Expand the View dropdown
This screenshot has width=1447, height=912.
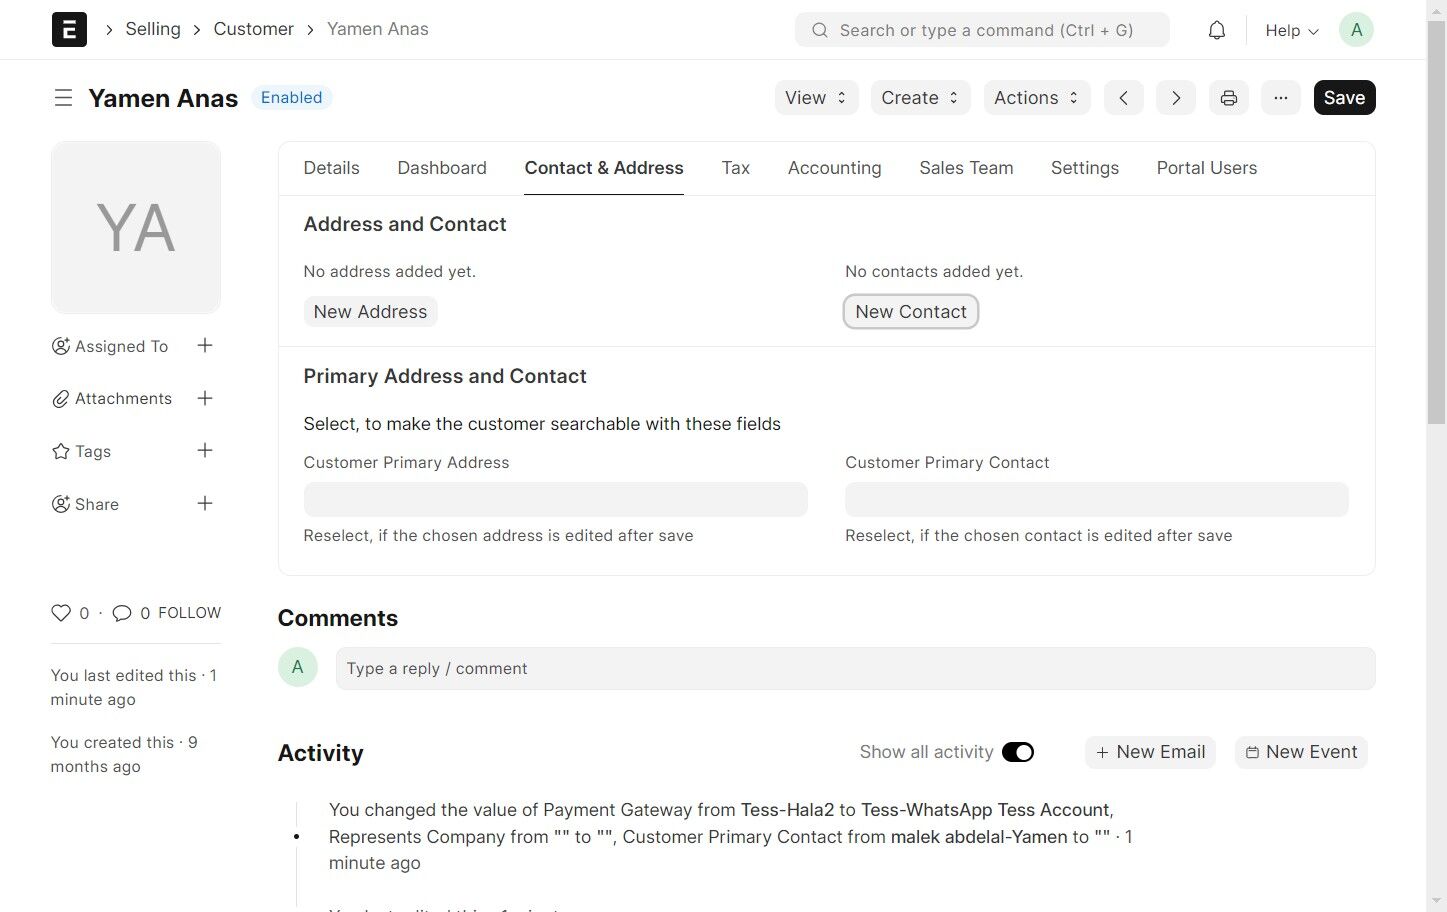pyautogui.click(x=816, y=98)
